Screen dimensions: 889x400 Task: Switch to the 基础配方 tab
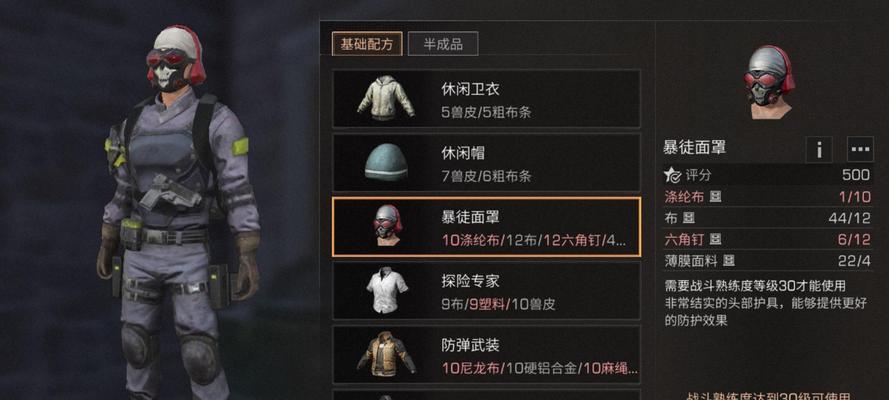[x=367, y=44]
